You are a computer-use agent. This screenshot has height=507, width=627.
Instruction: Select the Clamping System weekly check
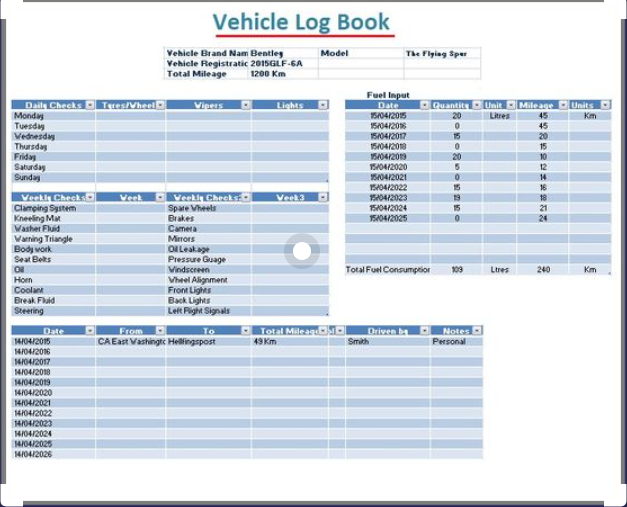tap(53, 208)
